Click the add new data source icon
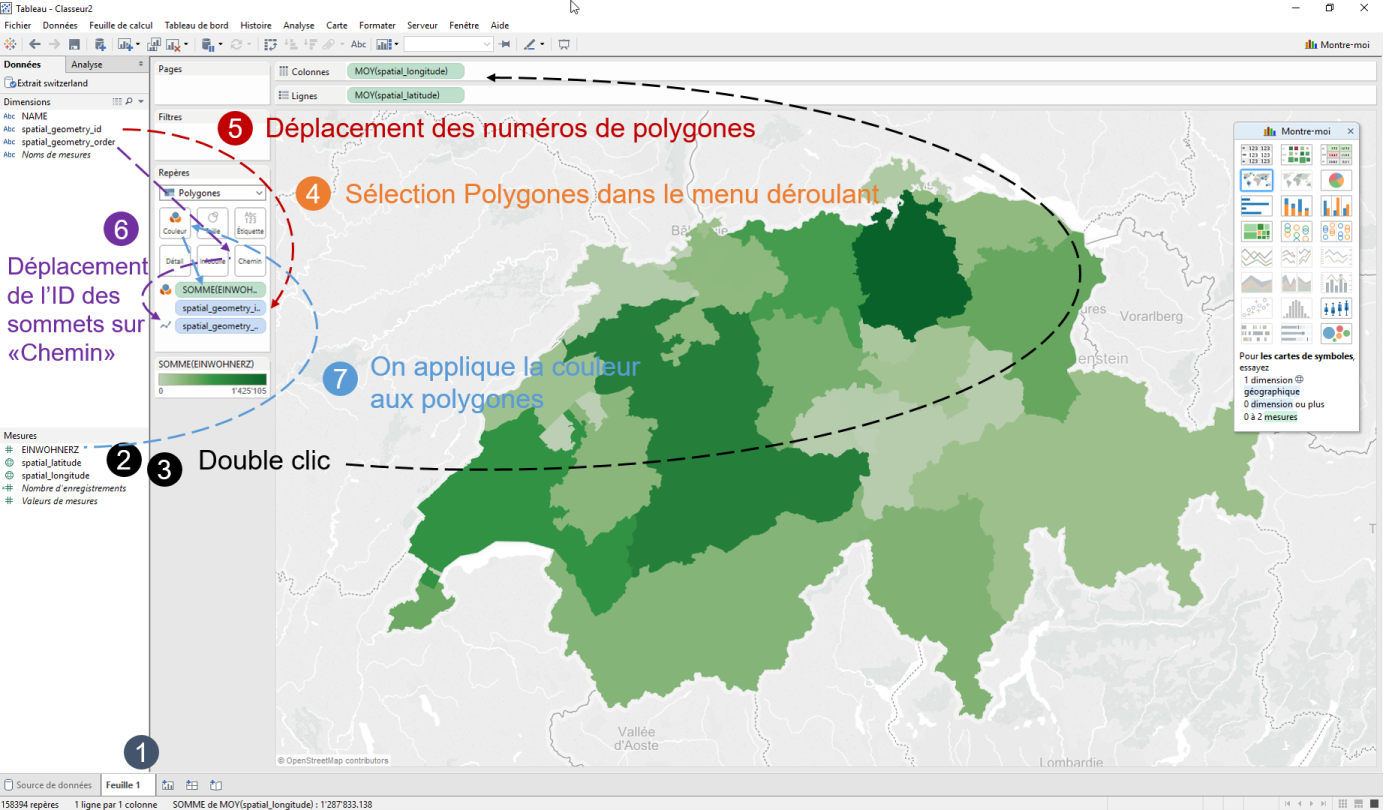Image resolution: width=1386 pixels, height=810 pixels. tap(100, 44)
